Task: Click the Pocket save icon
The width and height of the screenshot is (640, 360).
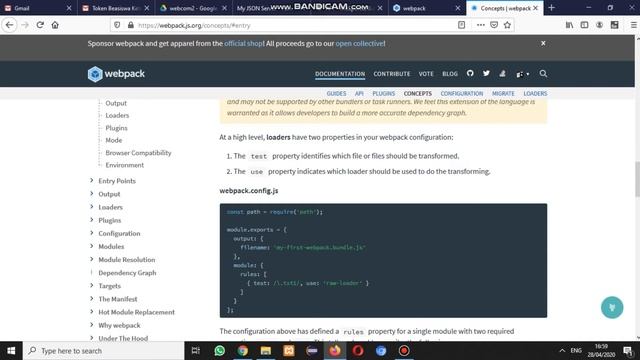Action: click(x=494, y=25)
